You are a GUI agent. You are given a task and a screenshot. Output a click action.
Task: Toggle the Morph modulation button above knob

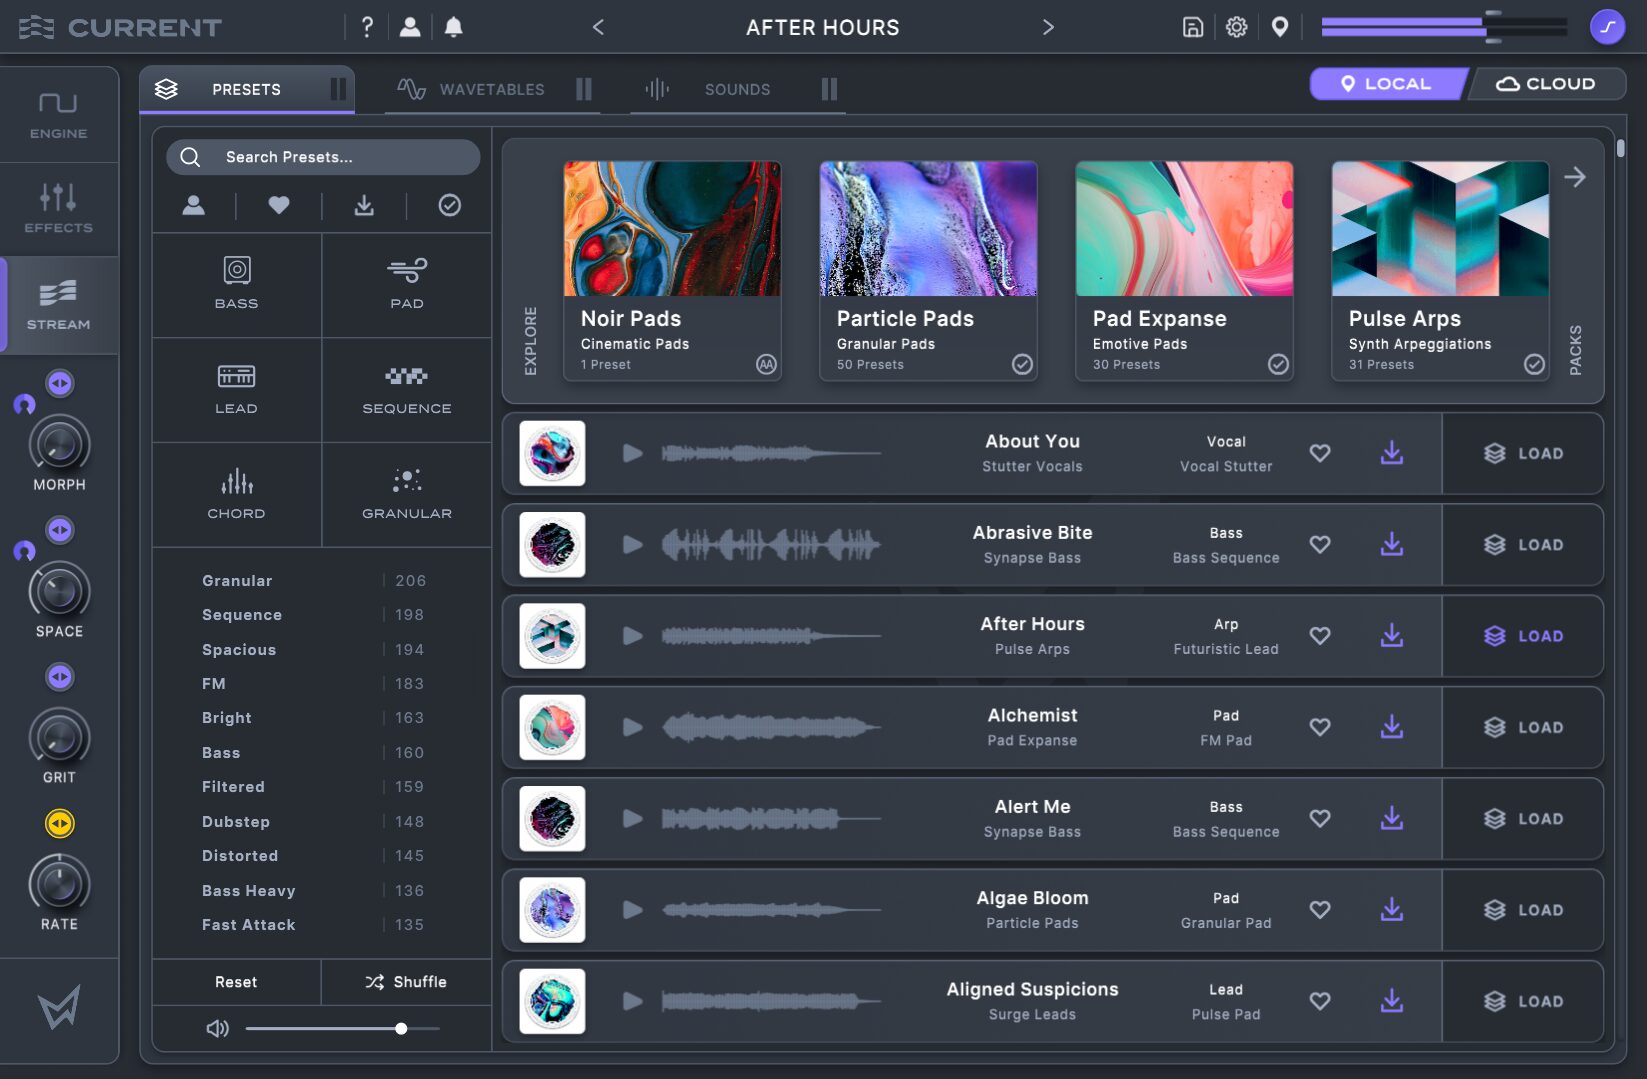tap(60, 383)
